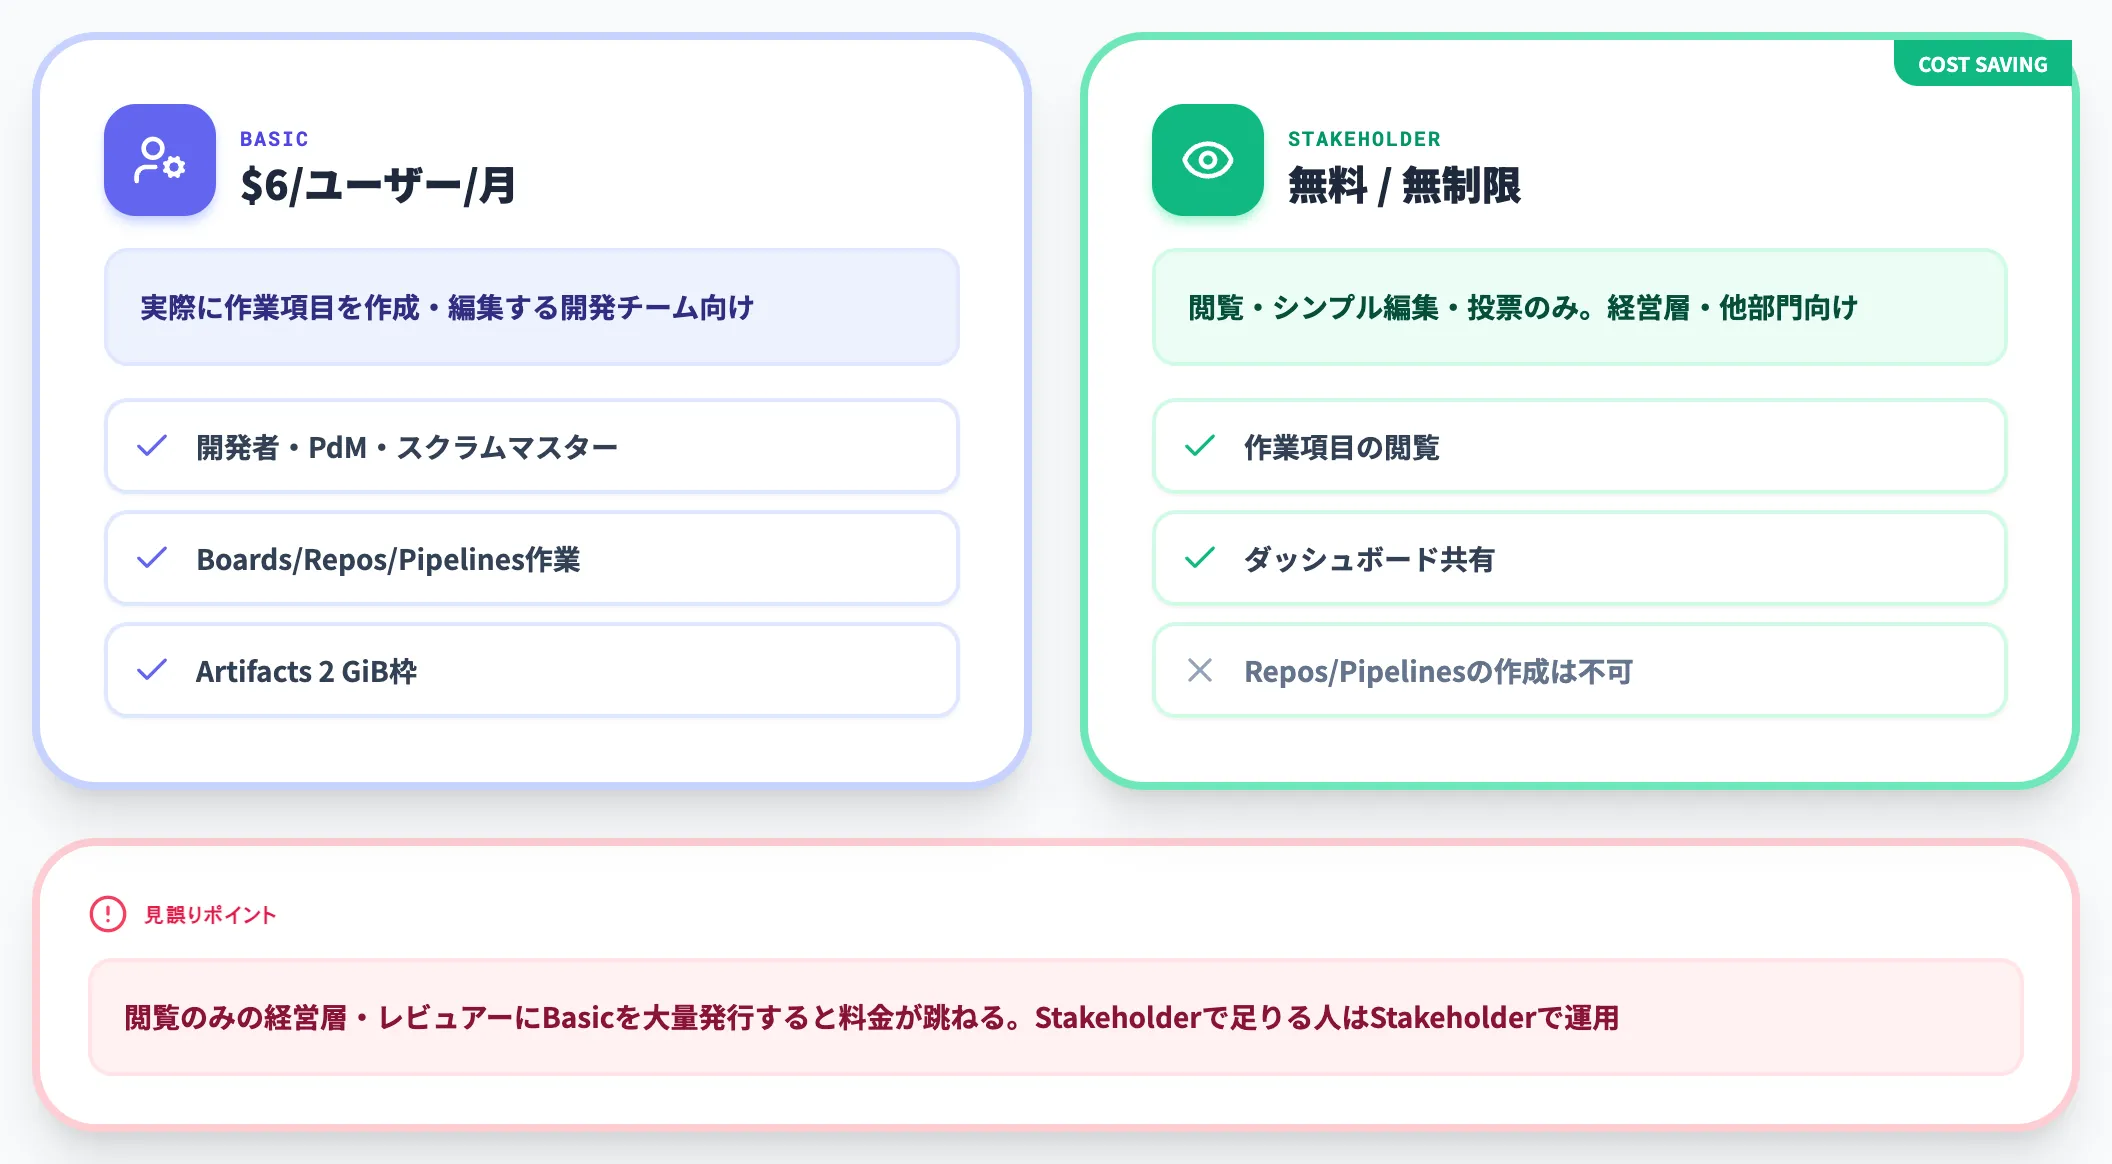Viewport: 2112px width, 1164px height.
Task: Click checkmark beside Boards/Repos/Pipelines作業
Action: pos(152,558)
